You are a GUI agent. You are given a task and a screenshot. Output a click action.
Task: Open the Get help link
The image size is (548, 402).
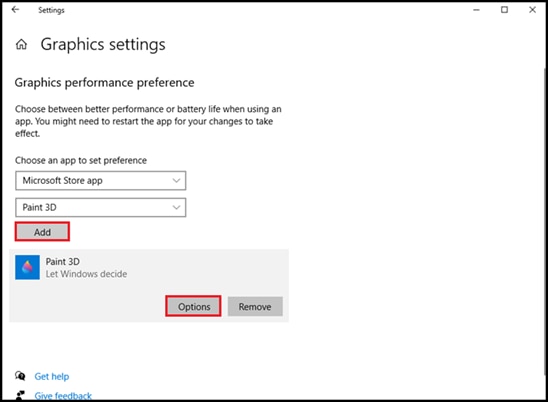pyautogui.click(x=52, y=376)
